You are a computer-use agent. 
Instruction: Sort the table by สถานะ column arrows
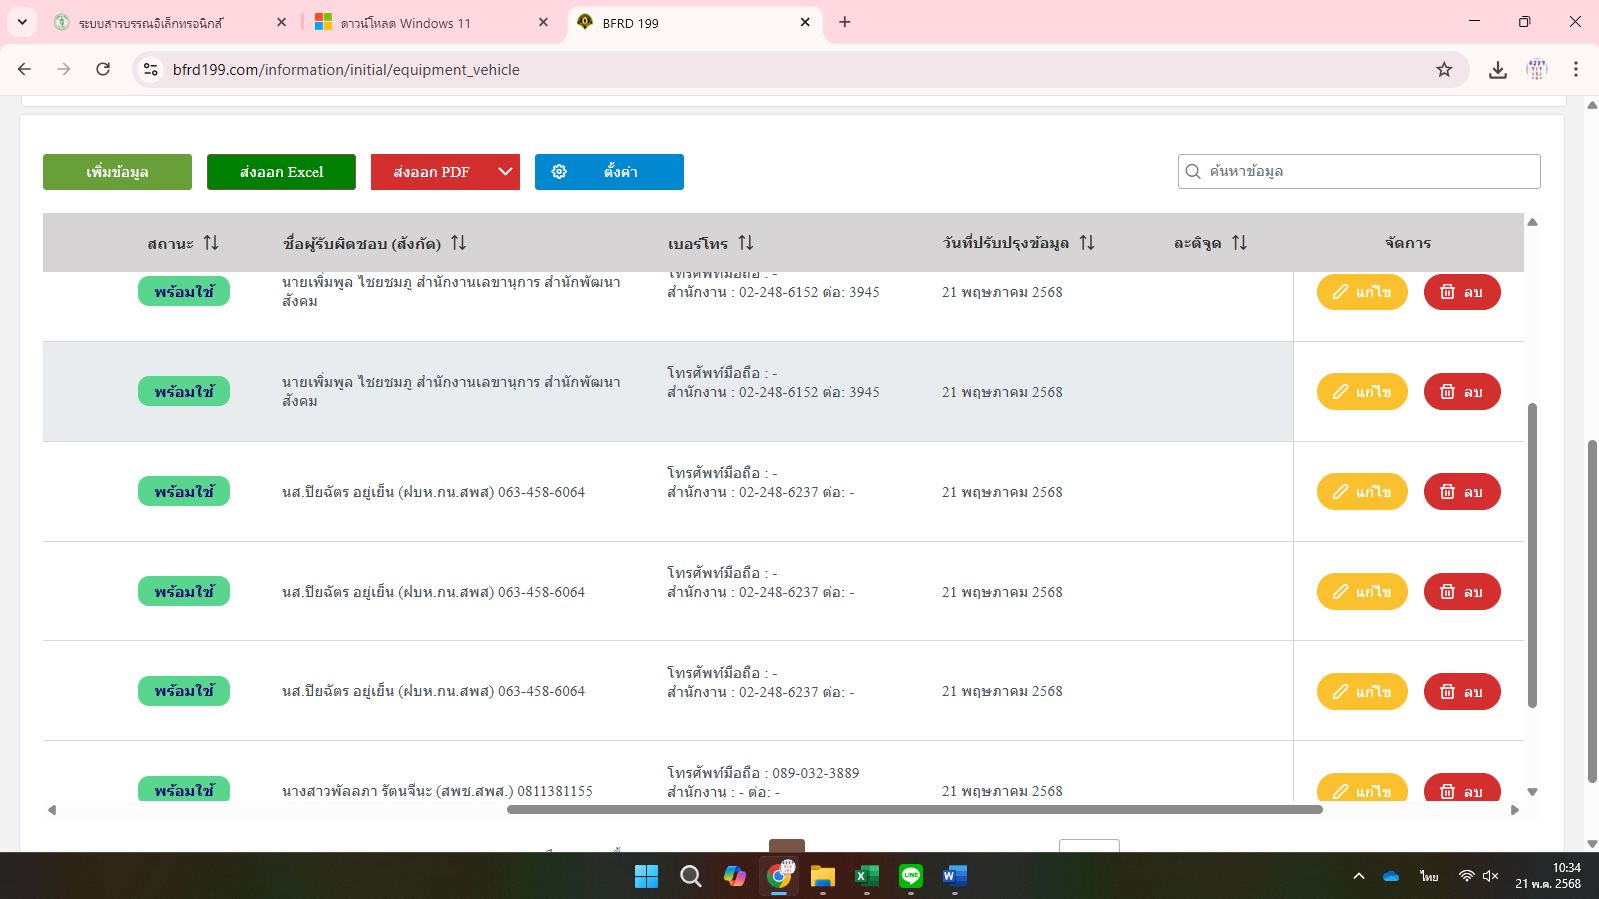coord(211,243)
